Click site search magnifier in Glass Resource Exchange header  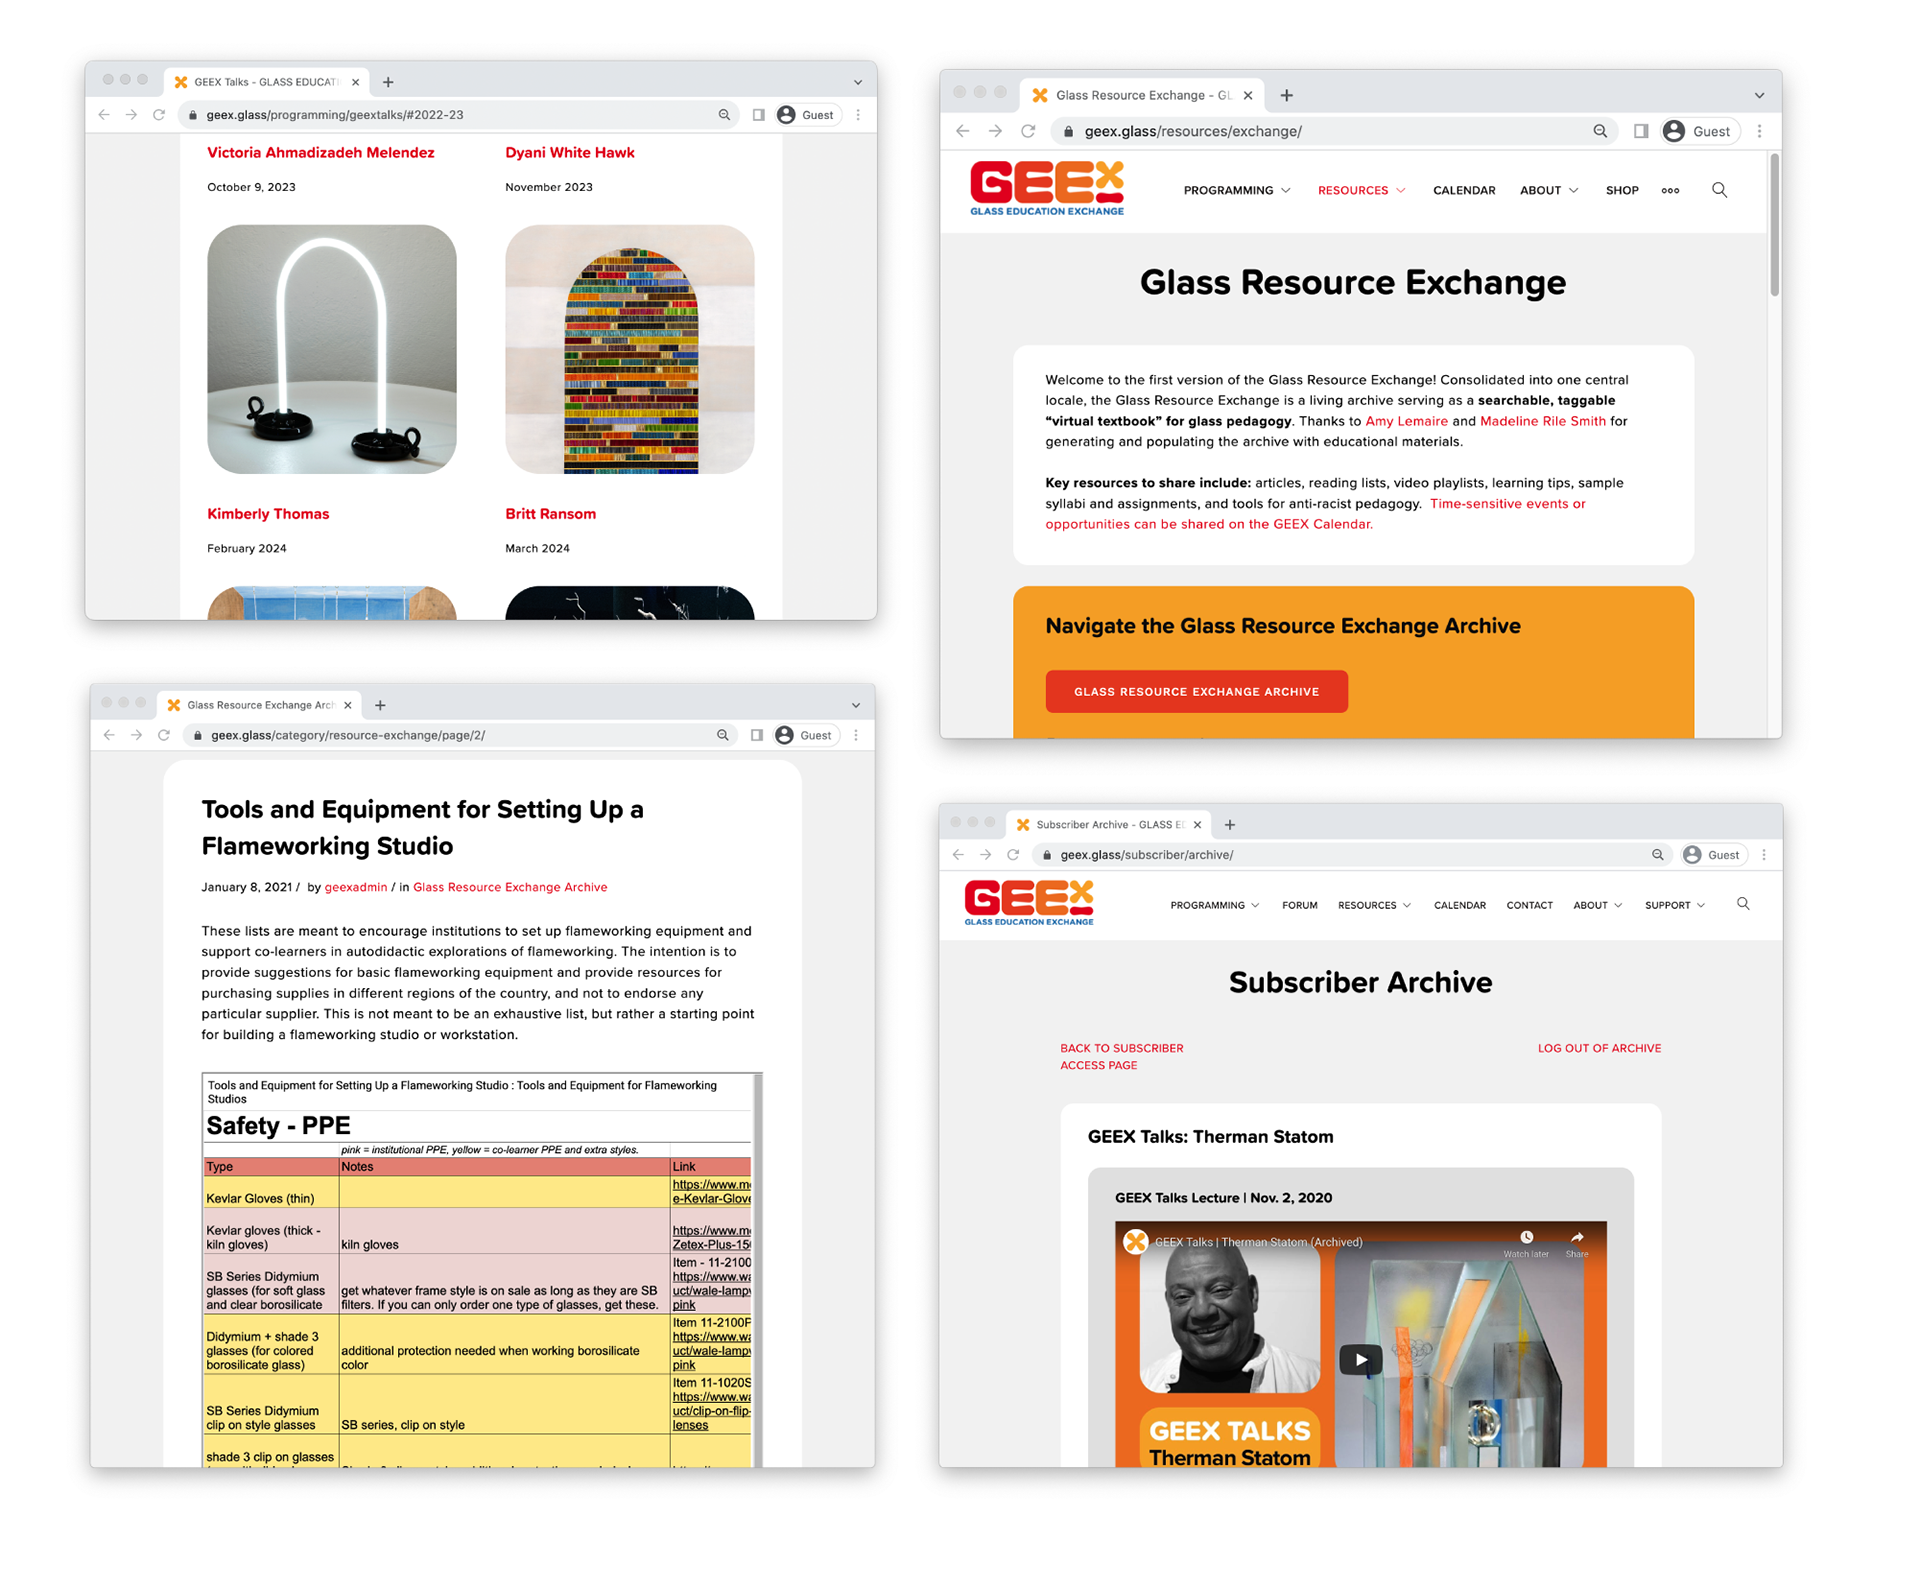point(1719,190)
